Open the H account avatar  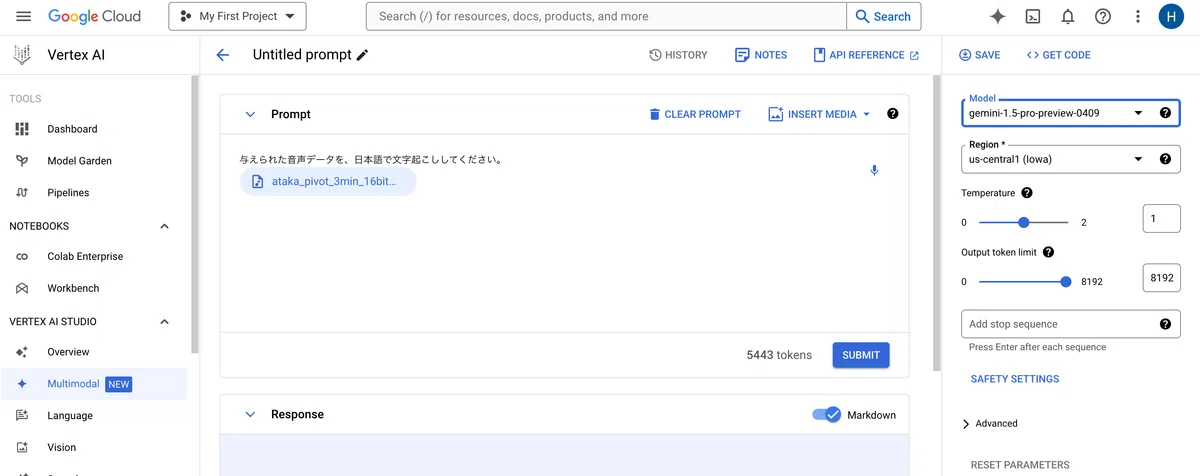click(x=1172, y=16)
